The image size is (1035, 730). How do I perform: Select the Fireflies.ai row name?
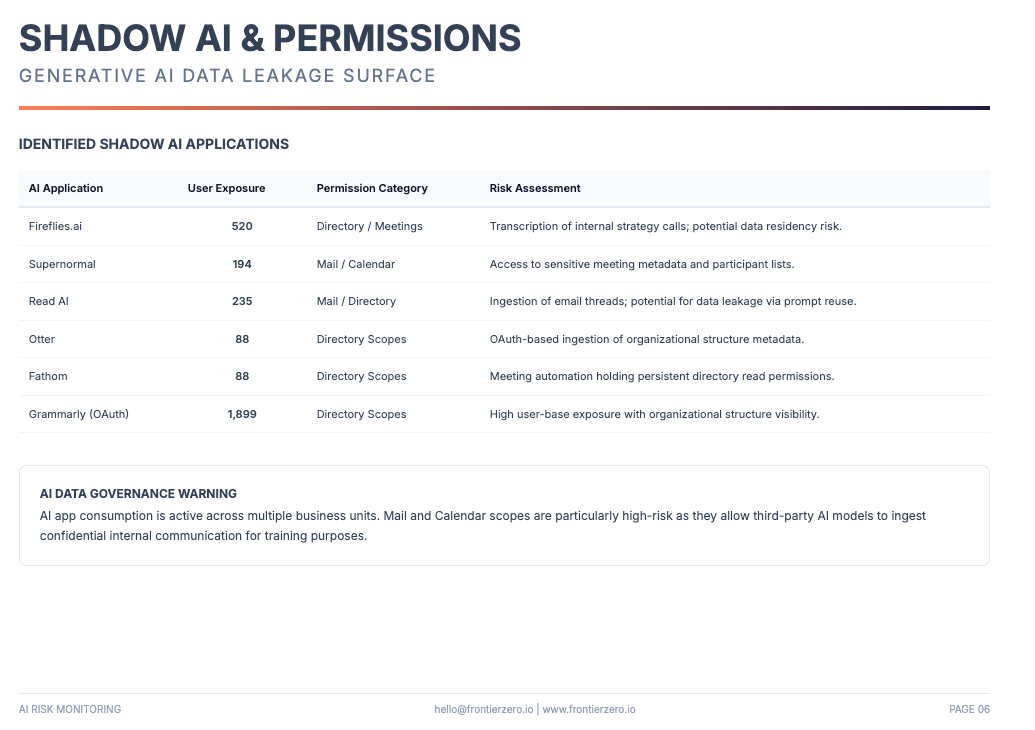pyautogui.click(x=55, y=226)
